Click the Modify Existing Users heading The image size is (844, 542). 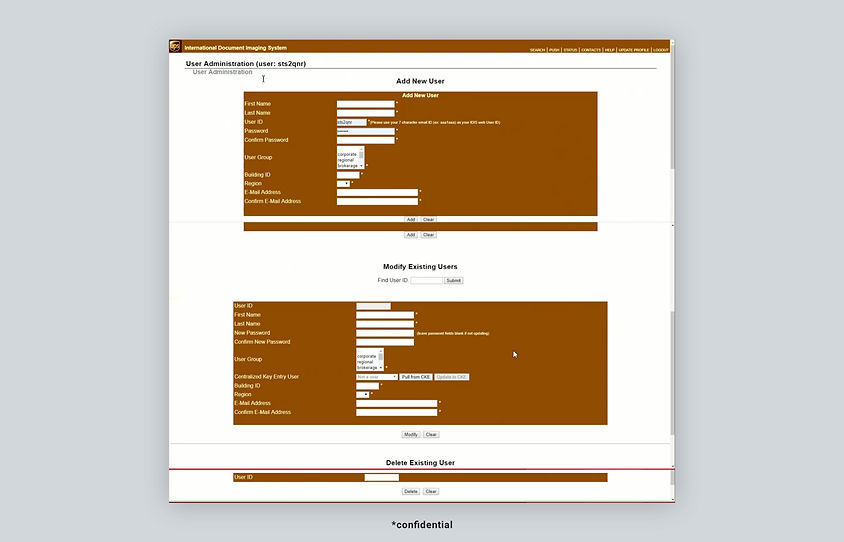(x=420, y=266)
